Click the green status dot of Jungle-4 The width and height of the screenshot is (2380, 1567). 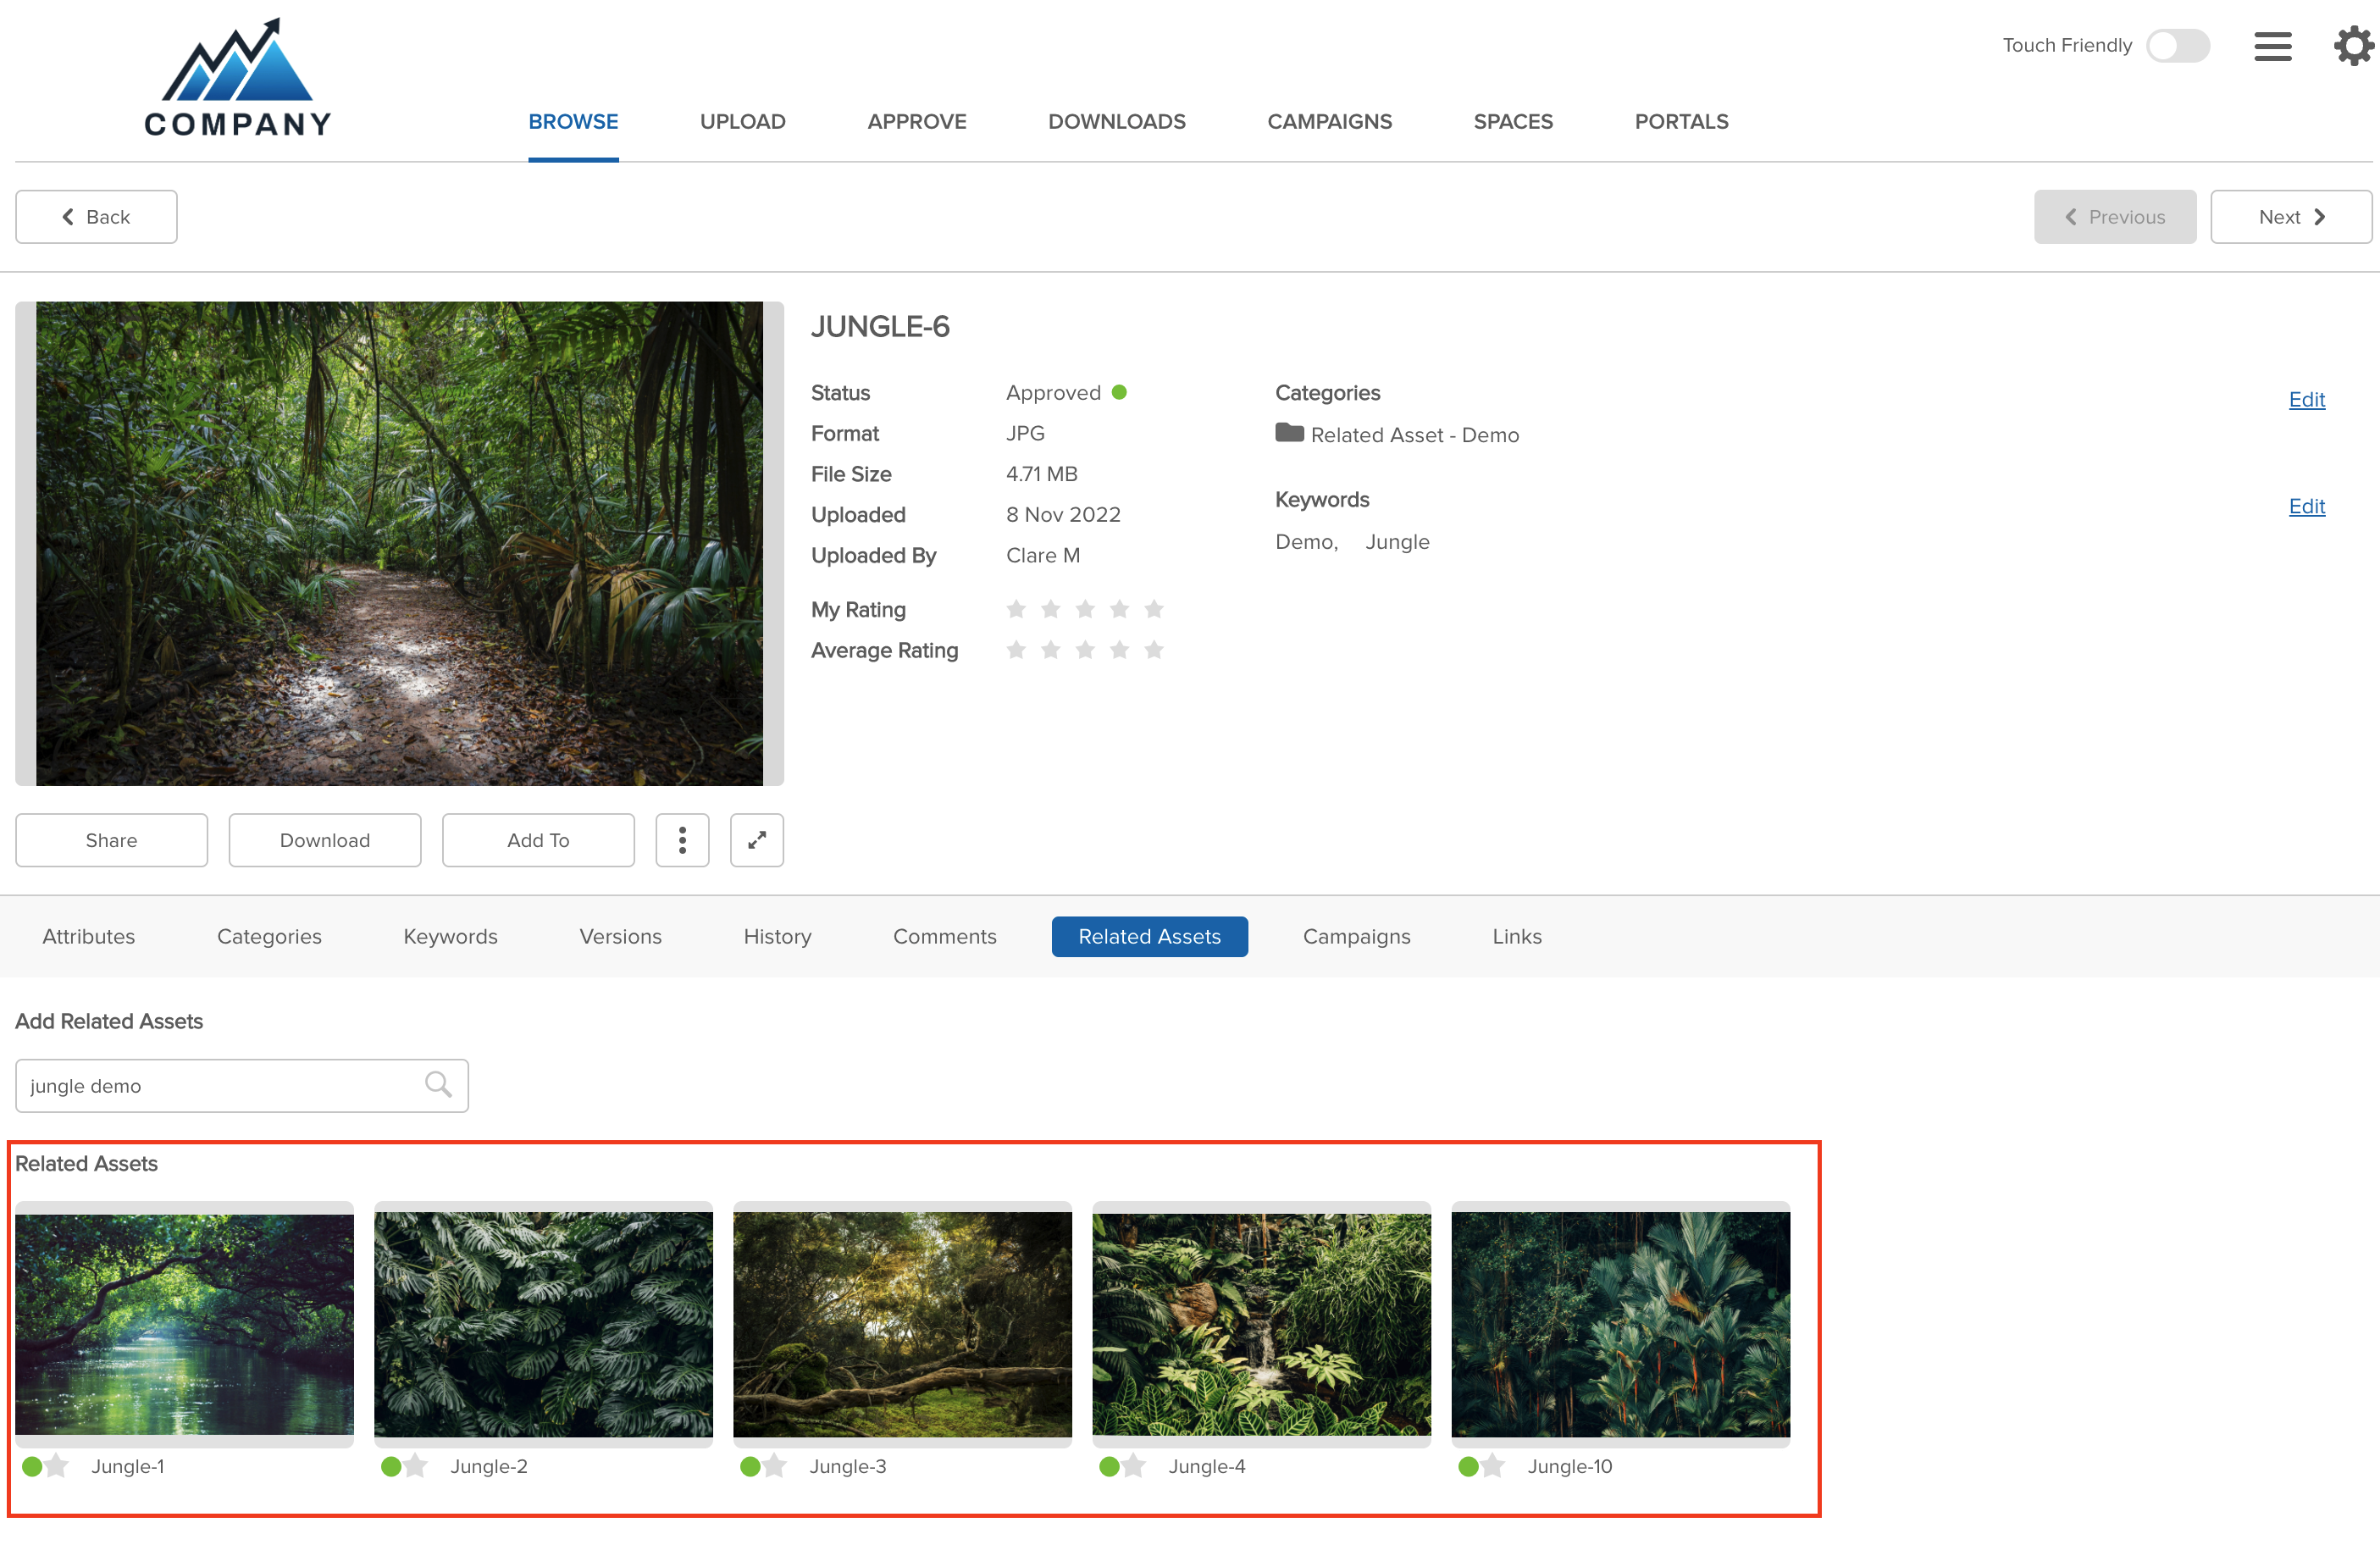1109,1466
